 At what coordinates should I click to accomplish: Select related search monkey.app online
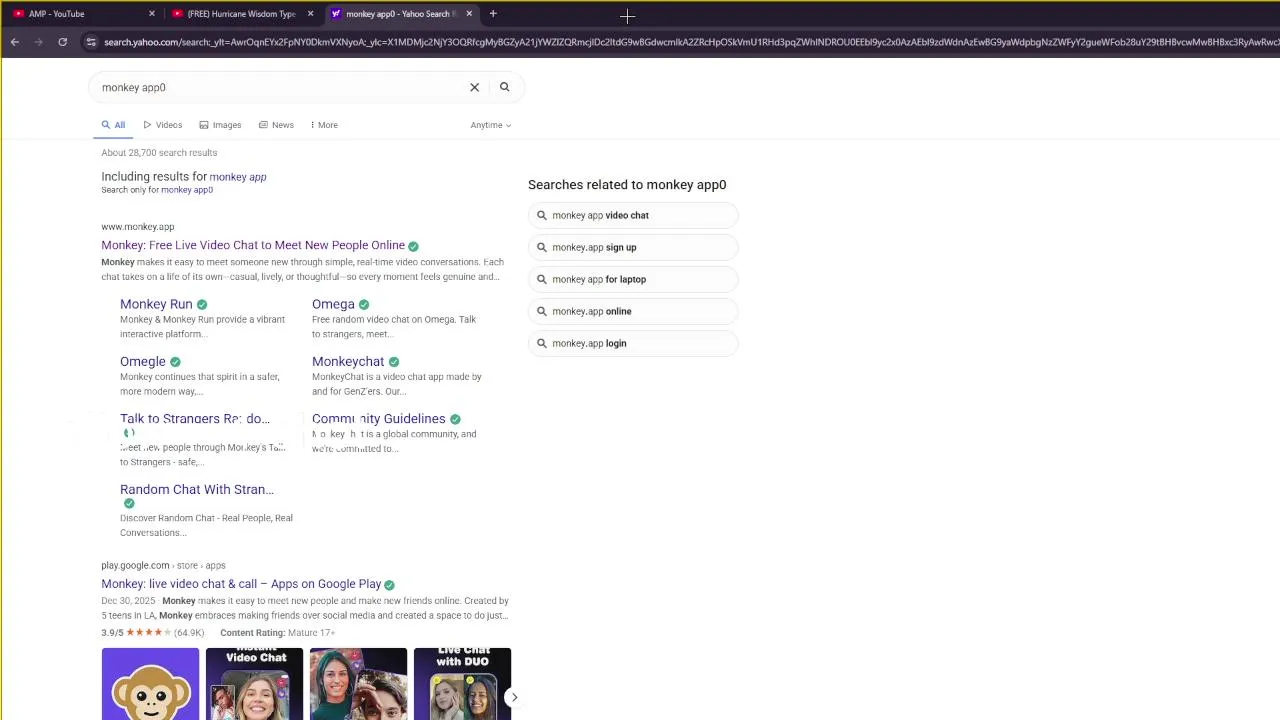tap(633, 311)
